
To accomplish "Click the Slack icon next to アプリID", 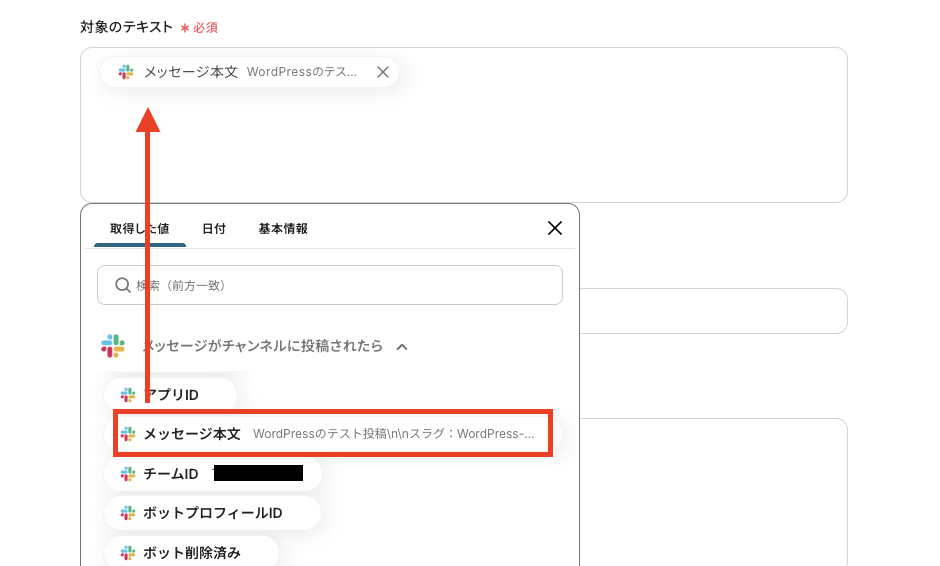I will click(x=128, y=395).
